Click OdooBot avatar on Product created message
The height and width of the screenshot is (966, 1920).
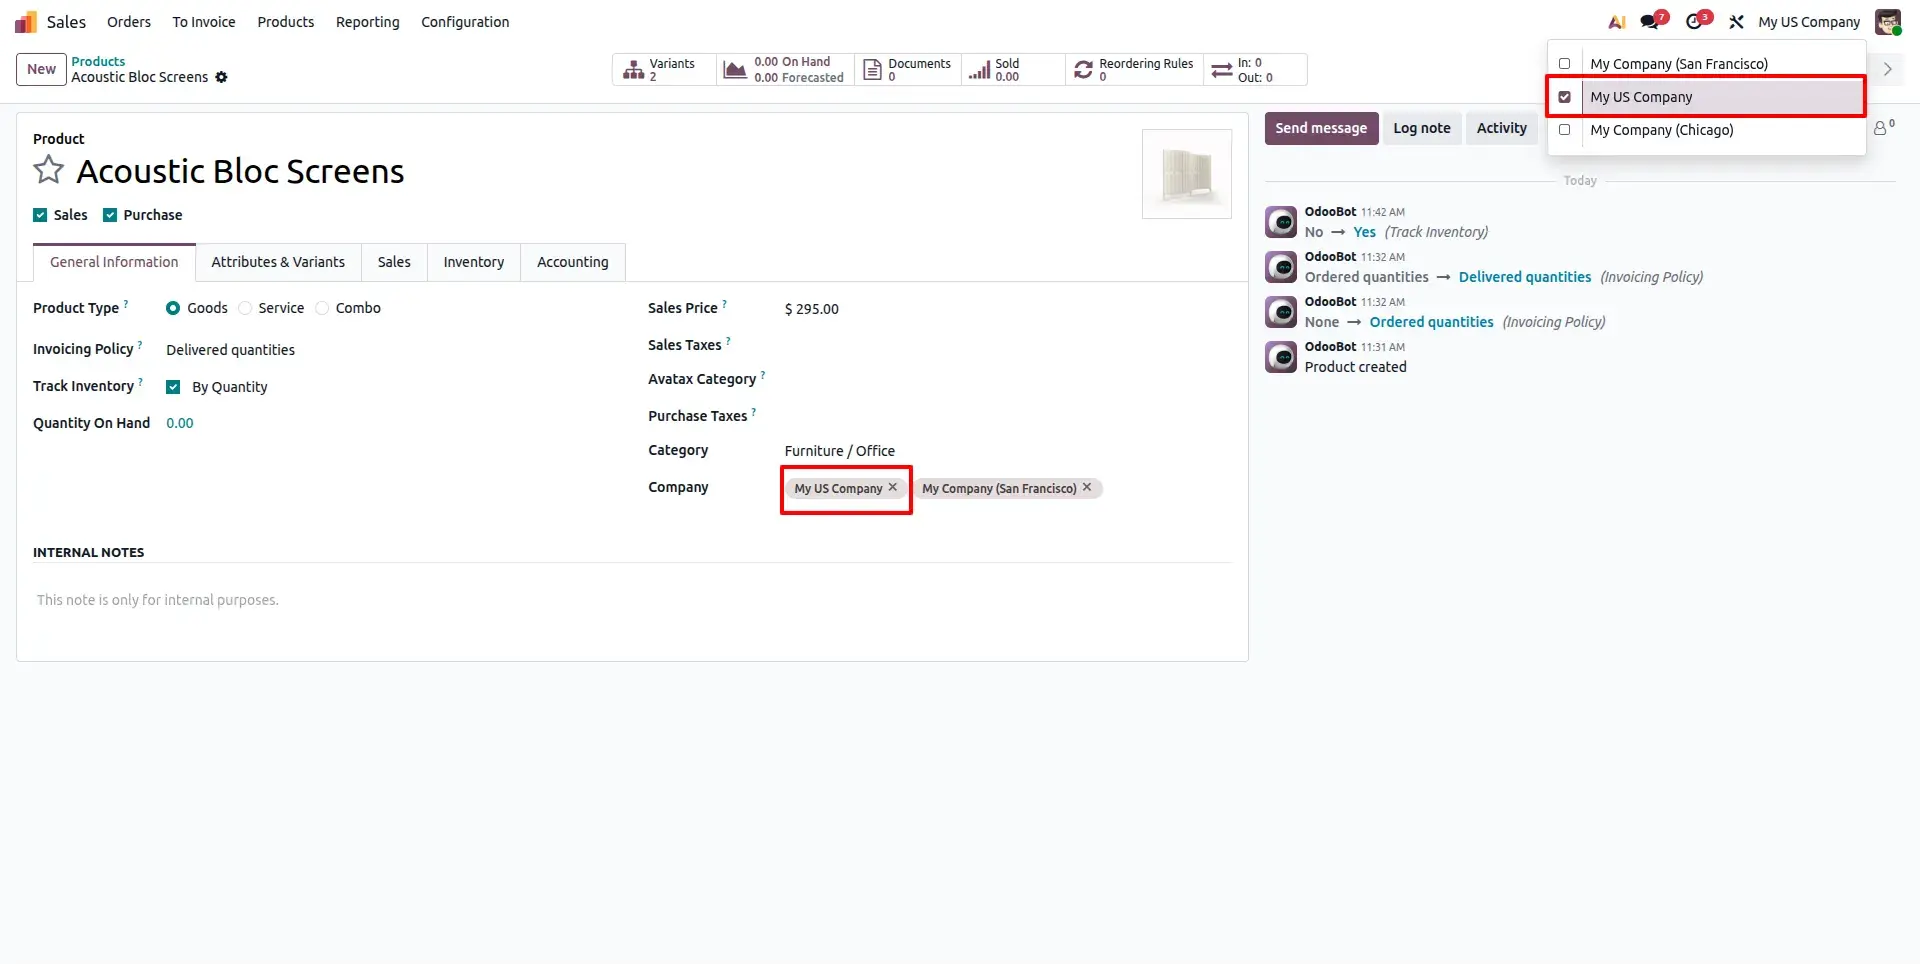coord(1281,357)
